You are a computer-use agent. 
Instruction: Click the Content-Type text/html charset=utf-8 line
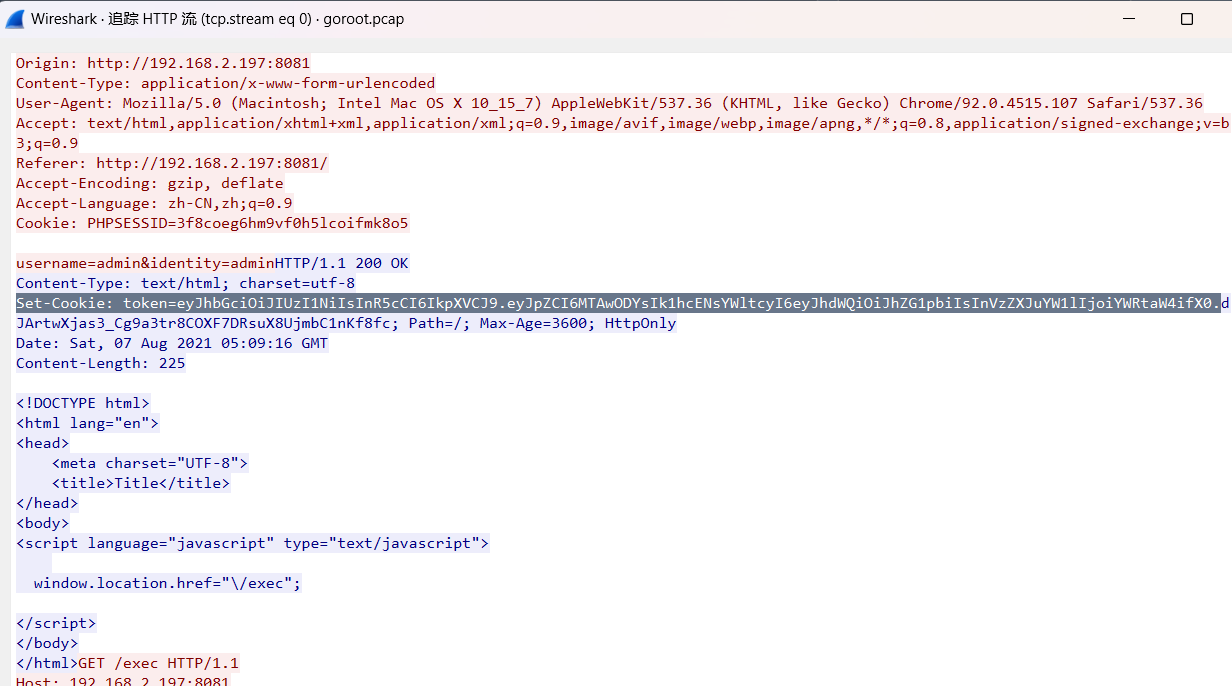point(185,283)
